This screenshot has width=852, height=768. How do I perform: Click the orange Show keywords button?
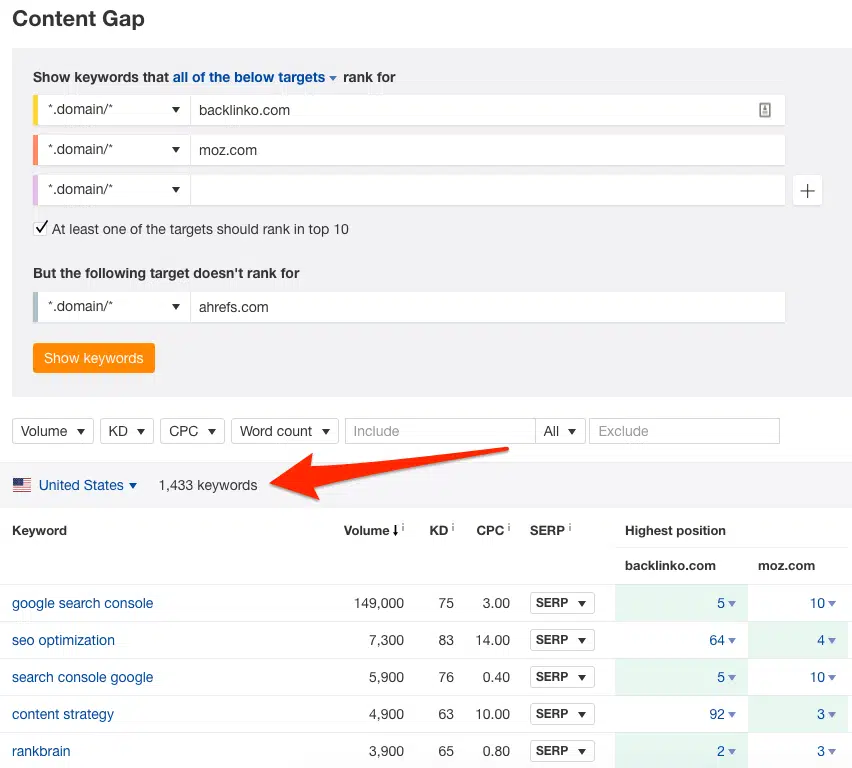point(93,357)
